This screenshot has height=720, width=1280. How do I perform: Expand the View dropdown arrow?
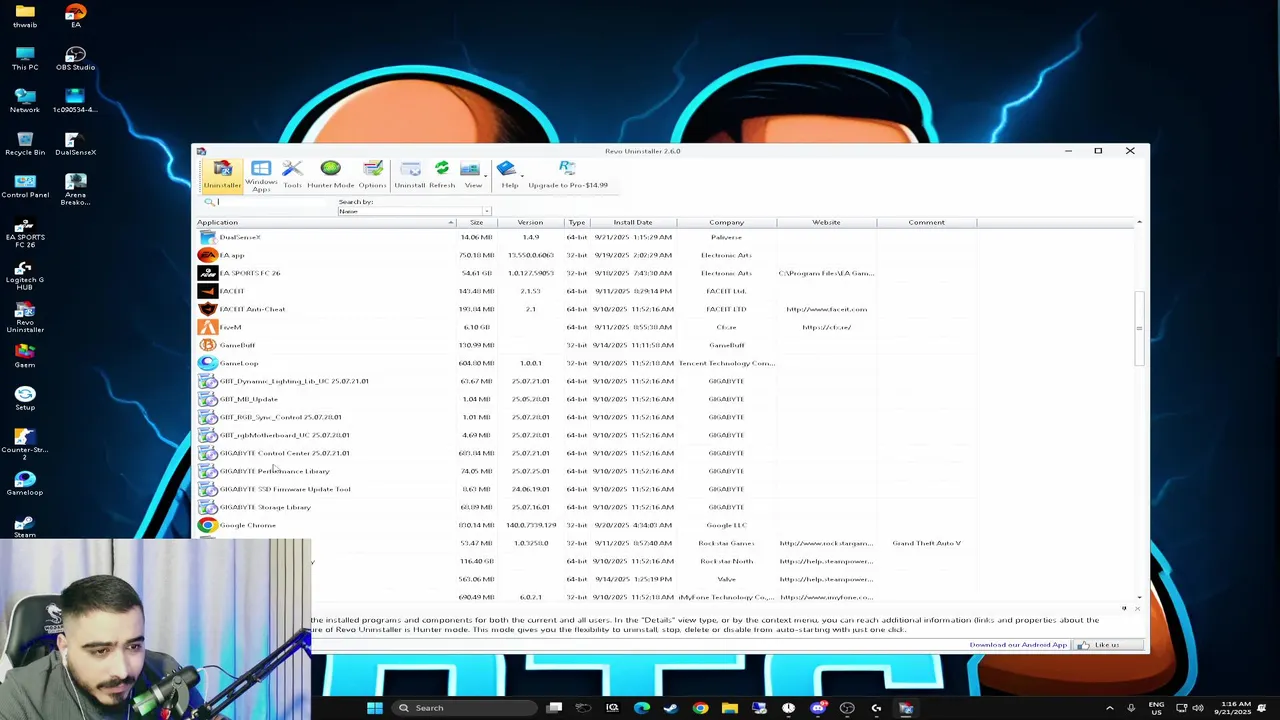pyautogui.click(x=485, y=178)
